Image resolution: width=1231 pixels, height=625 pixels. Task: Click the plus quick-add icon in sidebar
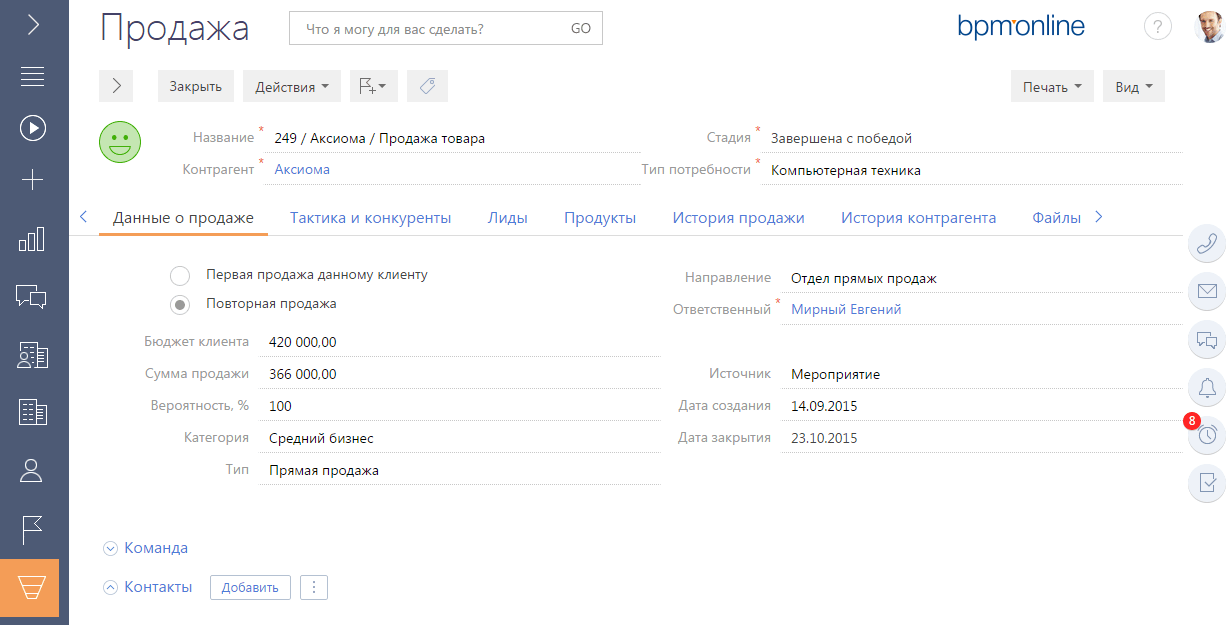[33, 180]
